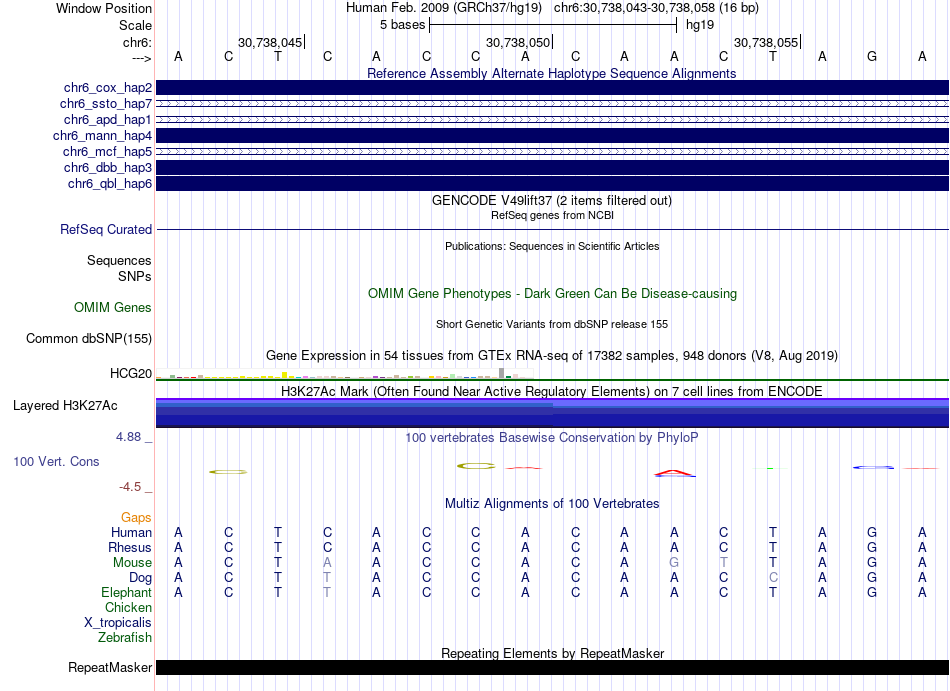Viewport: 950px width, 691px height.
Task: Click the chr6_mann_hap4 alignment bar
Action: tap(553, 135)
